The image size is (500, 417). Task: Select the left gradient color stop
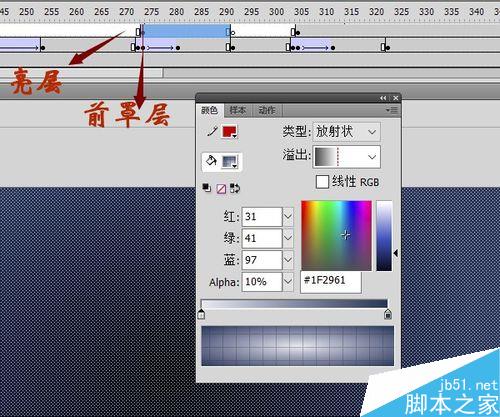pos(201,314)
